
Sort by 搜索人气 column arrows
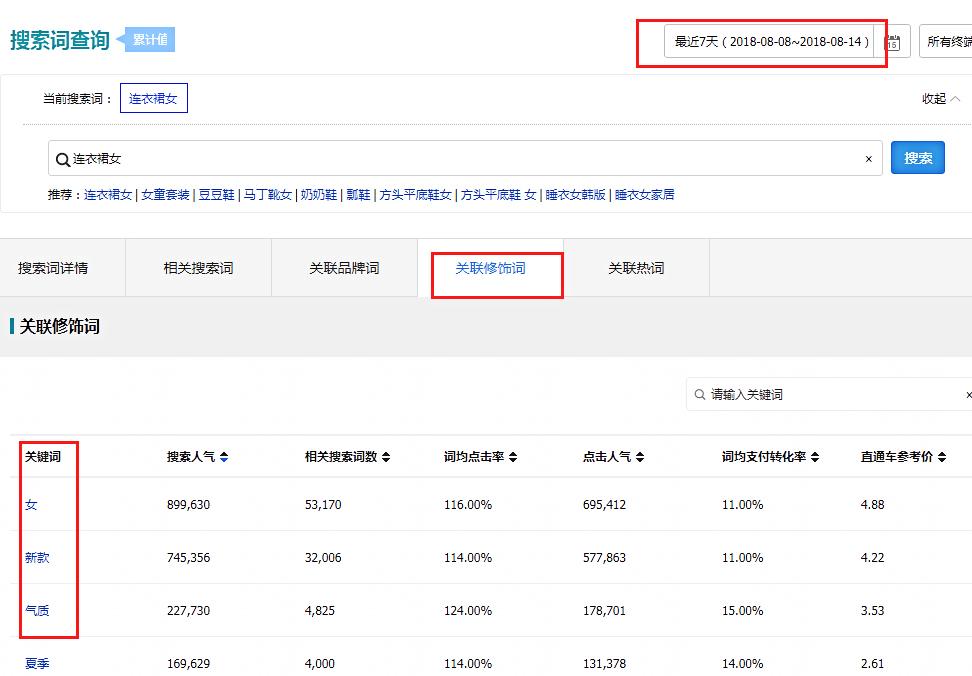[x=224, y=457]
